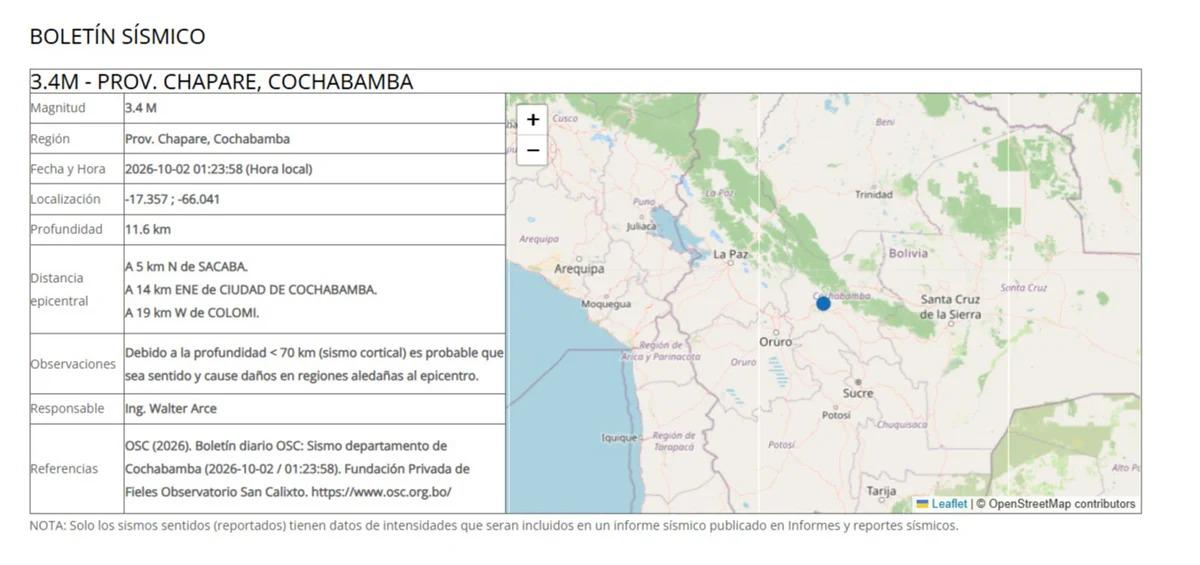Select the Magnitud row label
This screenshot has height=565, width=1200.
pos(58,108)
